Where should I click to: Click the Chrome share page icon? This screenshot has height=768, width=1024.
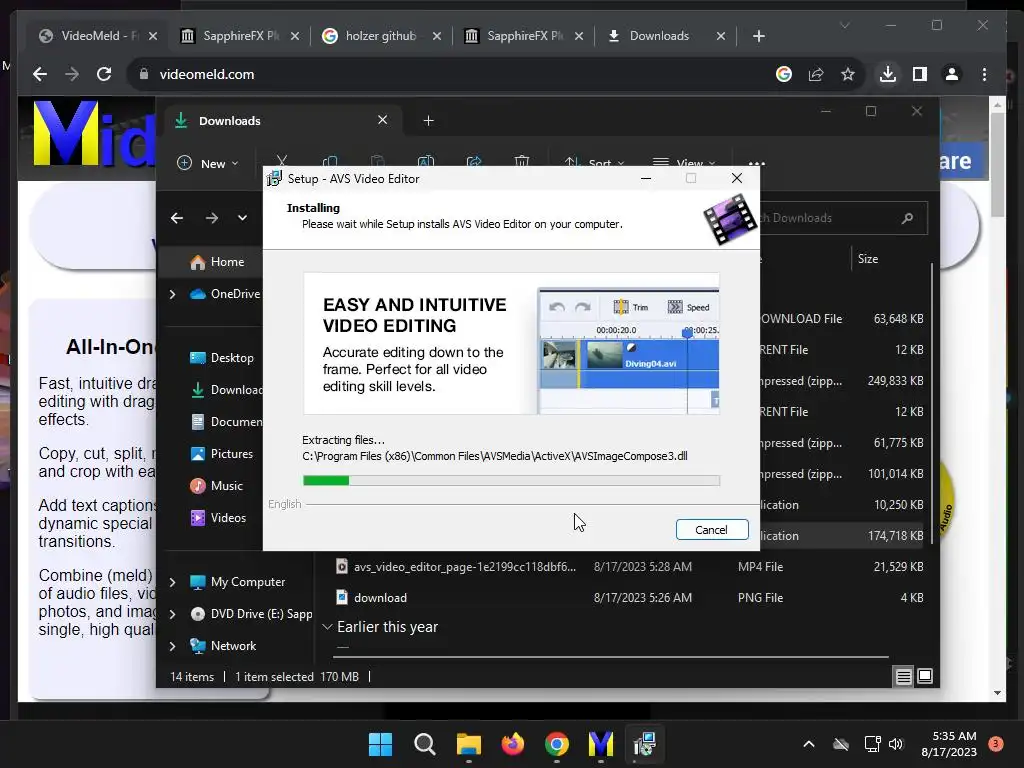[816, 74]
